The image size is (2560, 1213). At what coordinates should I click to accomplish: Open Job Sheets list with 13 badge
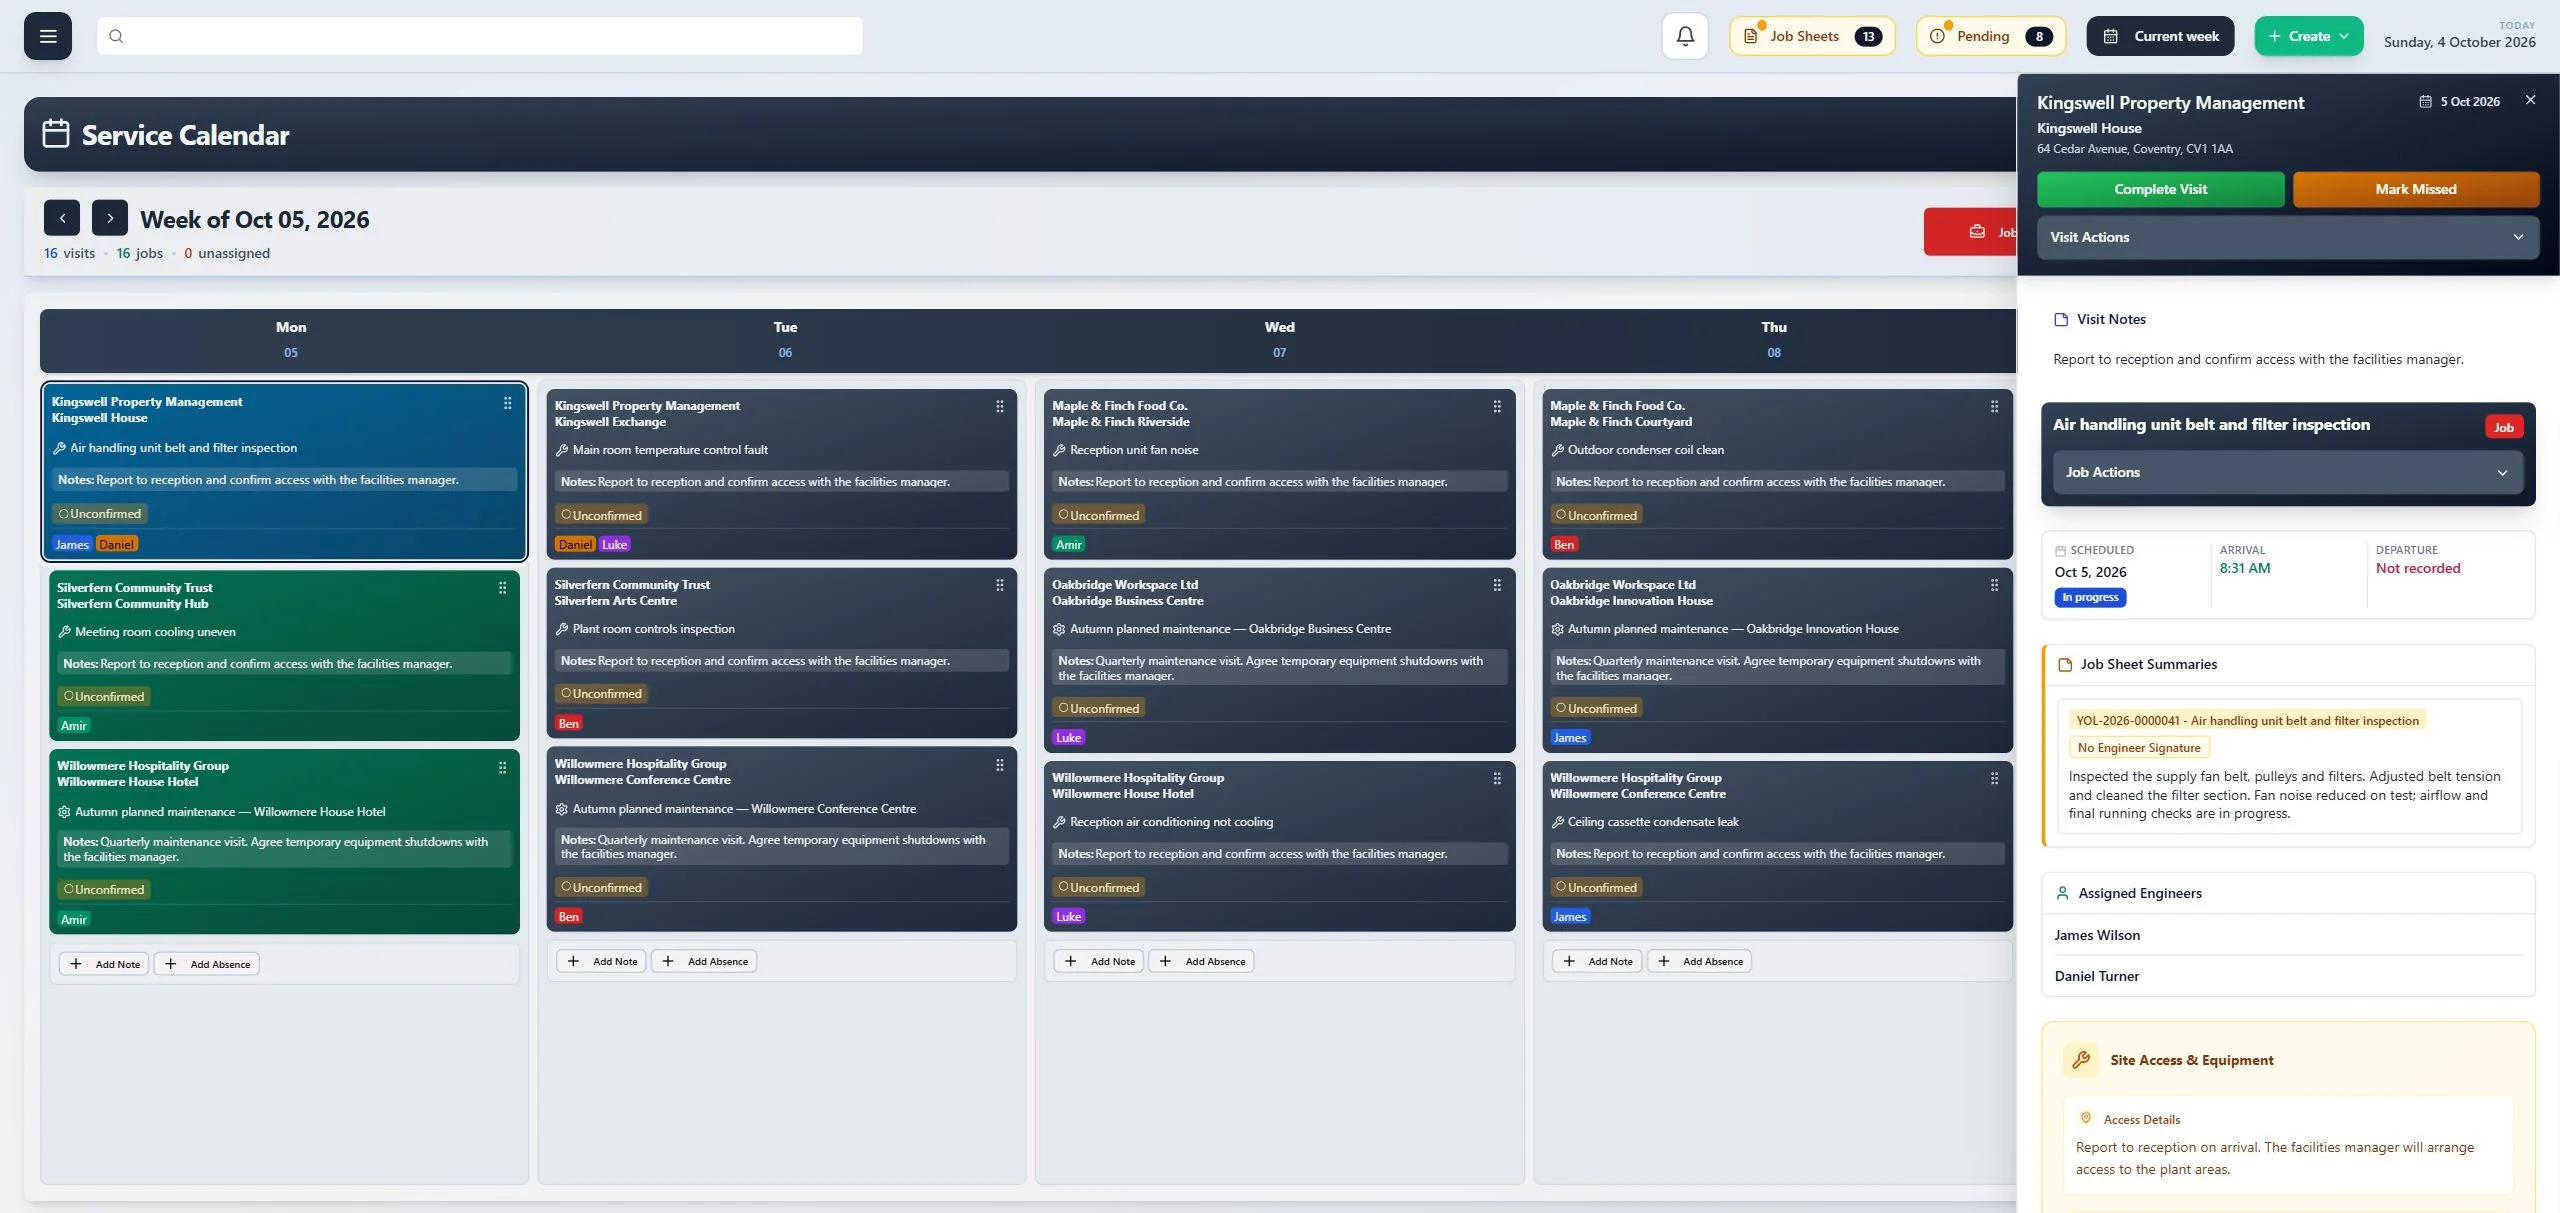pyautogui.click(x=1812, y=36)
